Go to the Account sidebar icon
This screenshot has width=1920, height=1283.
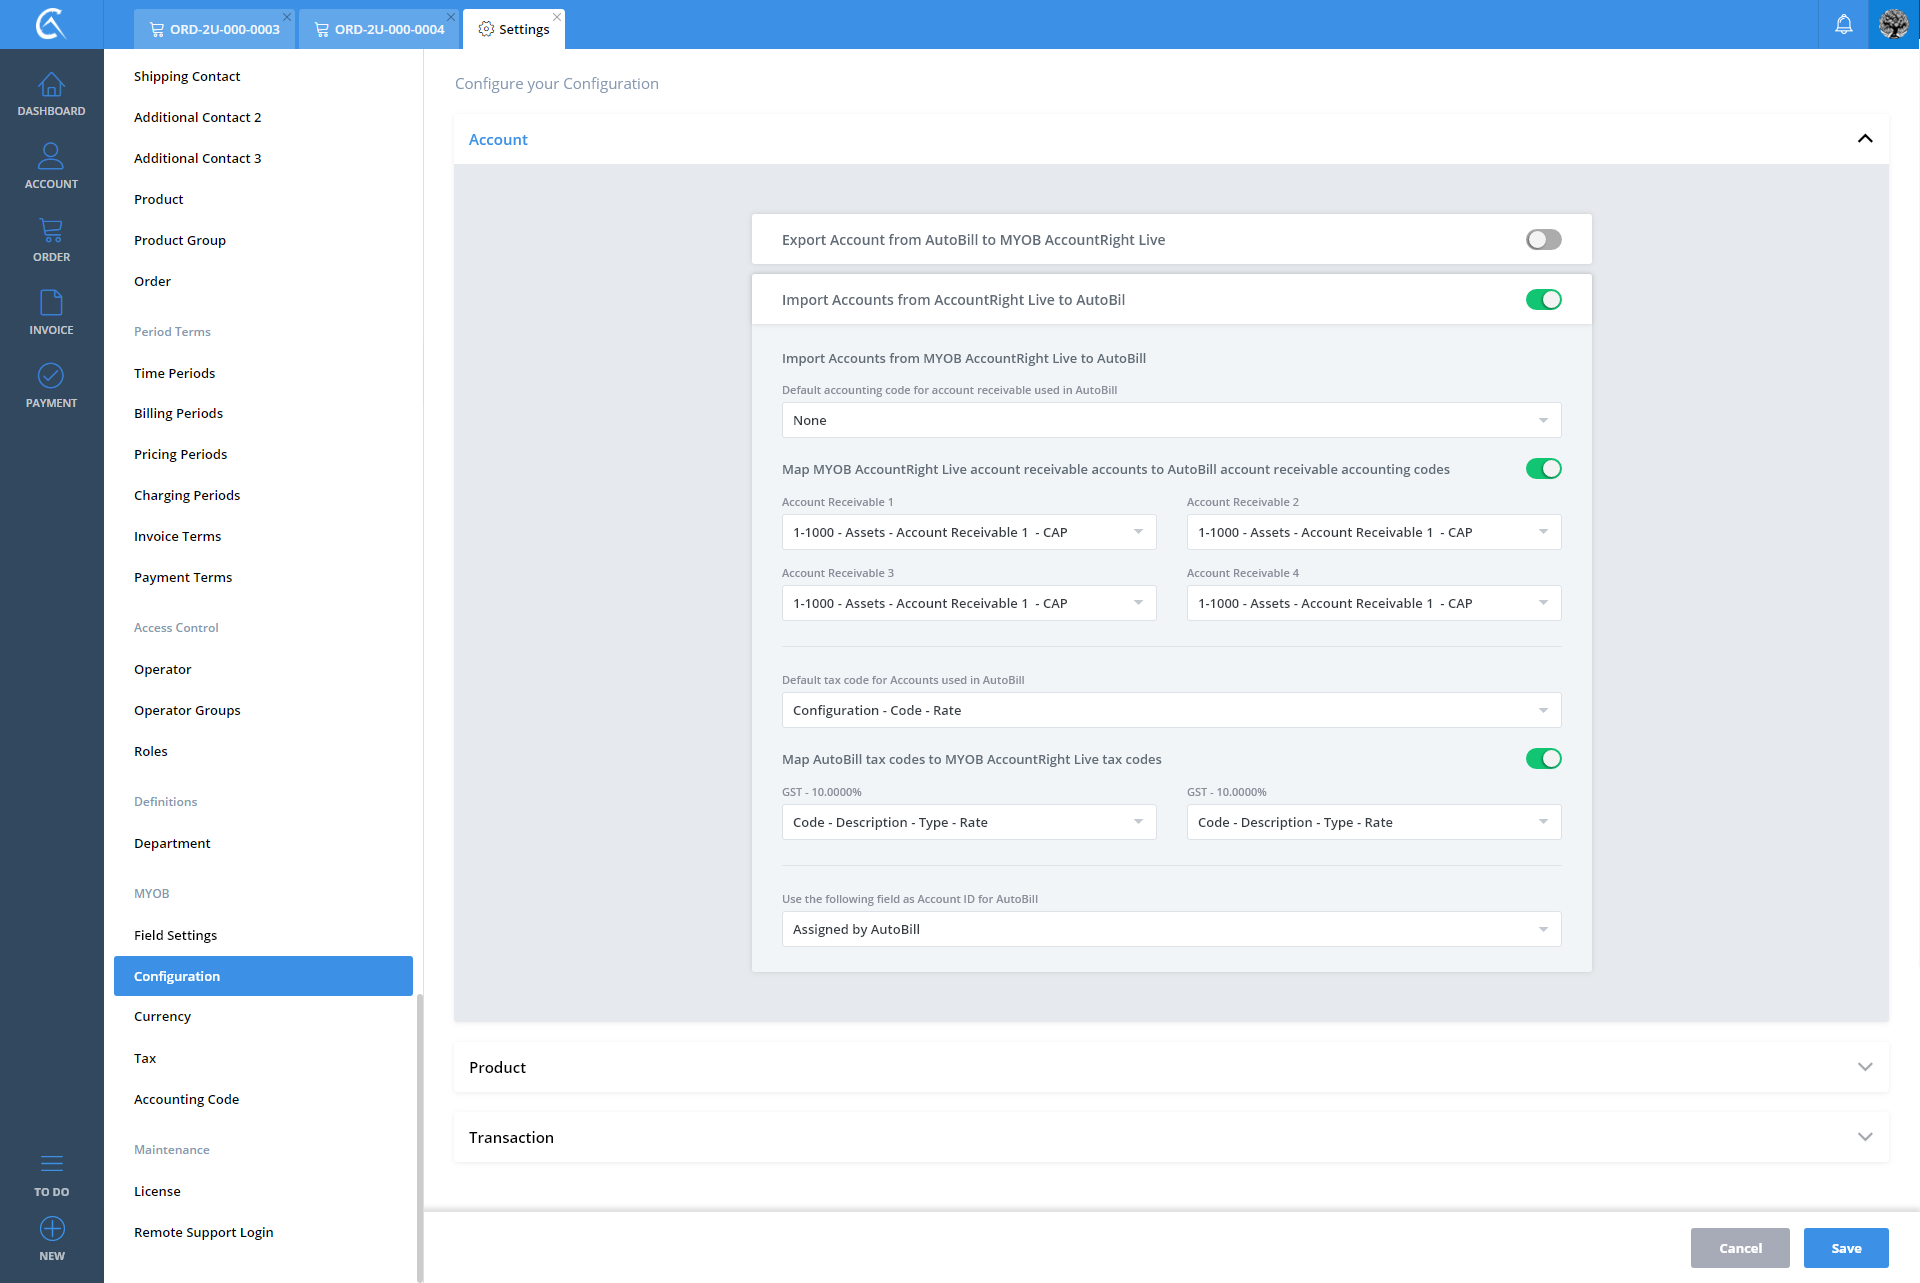pos(51,166)
